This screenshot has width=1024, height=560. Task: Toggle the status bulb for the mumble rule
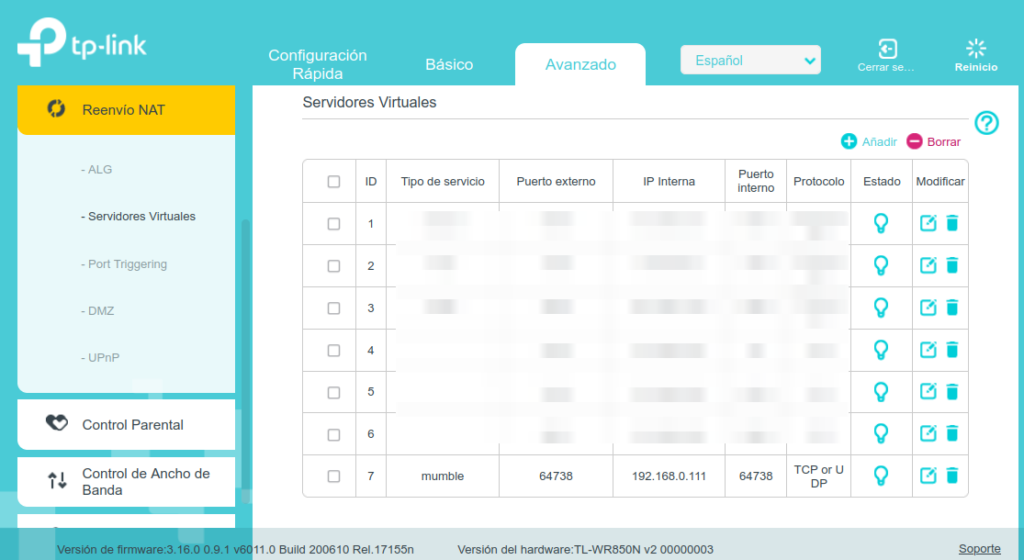click(881, 476)
